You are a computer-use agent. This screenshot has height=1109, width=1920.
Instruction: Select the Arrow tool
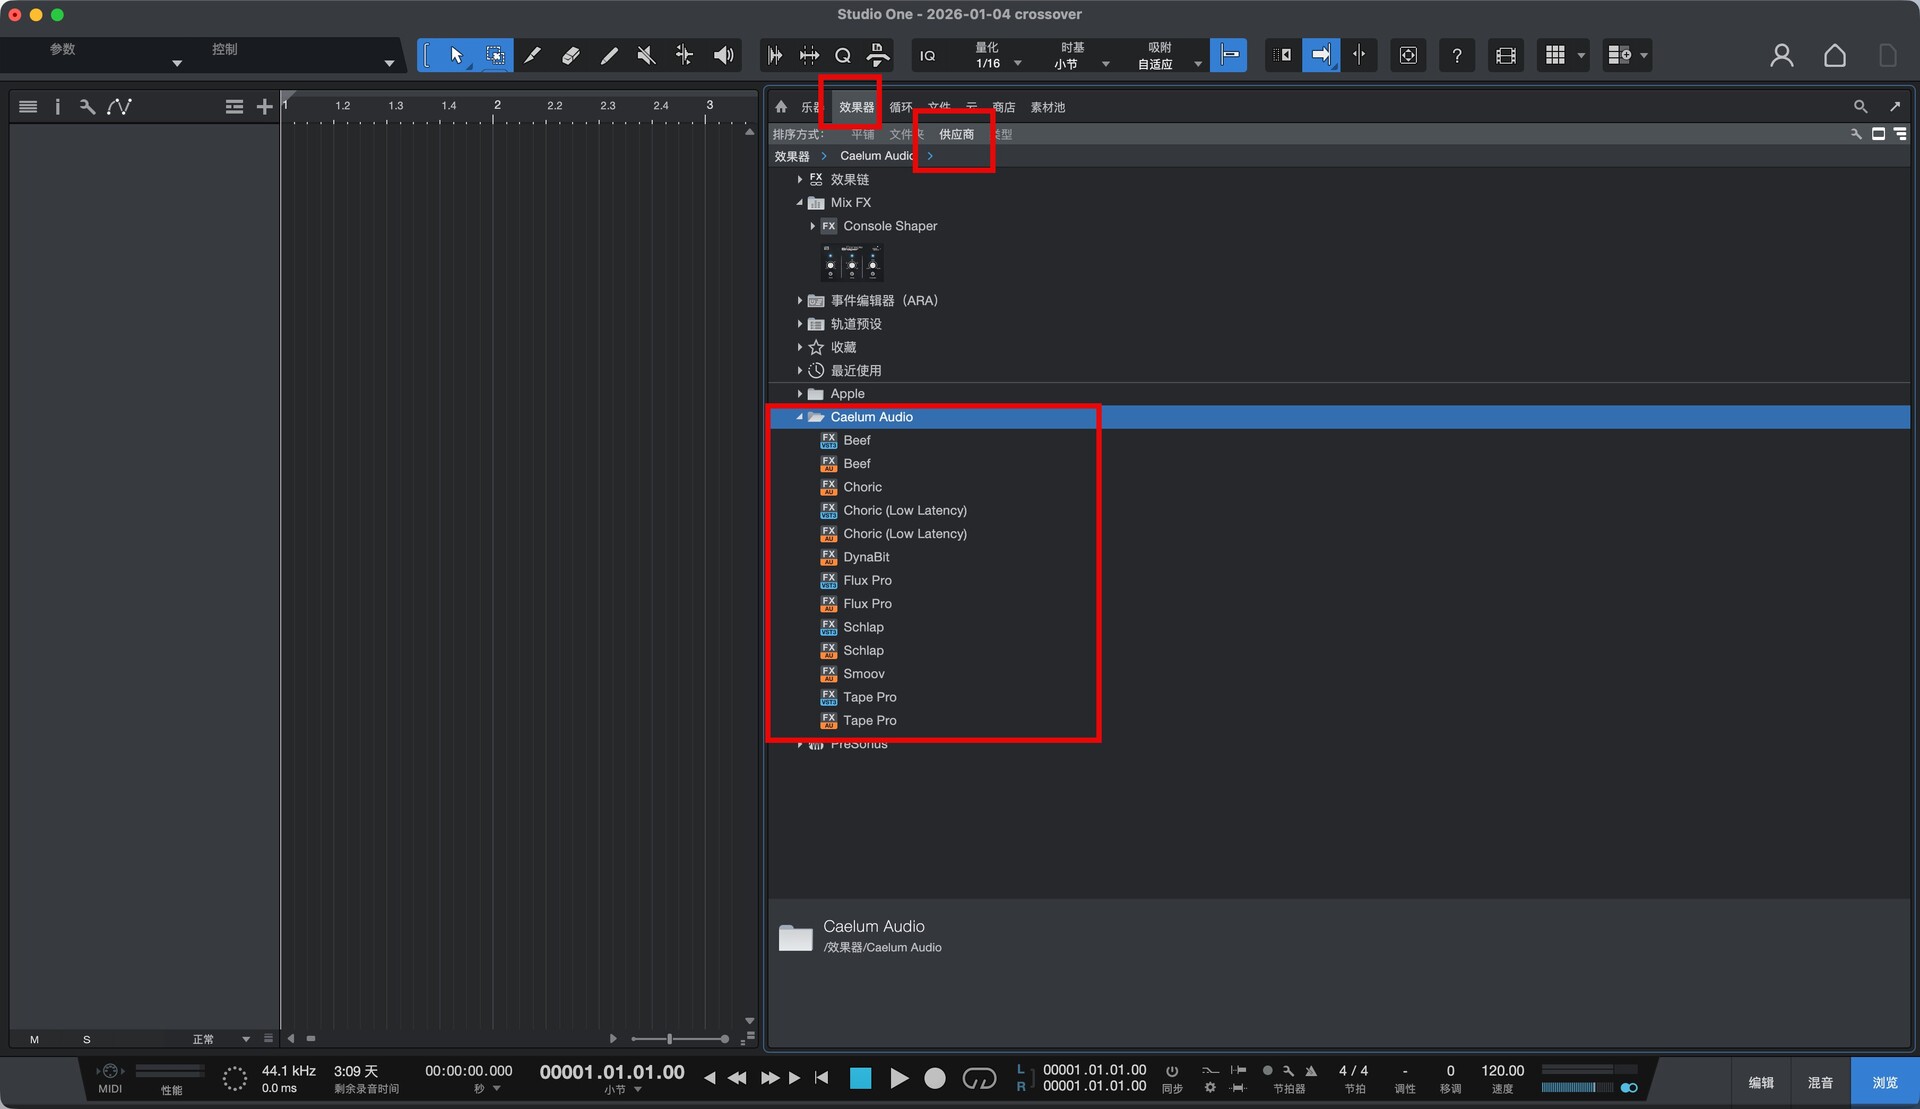point(456,55)
